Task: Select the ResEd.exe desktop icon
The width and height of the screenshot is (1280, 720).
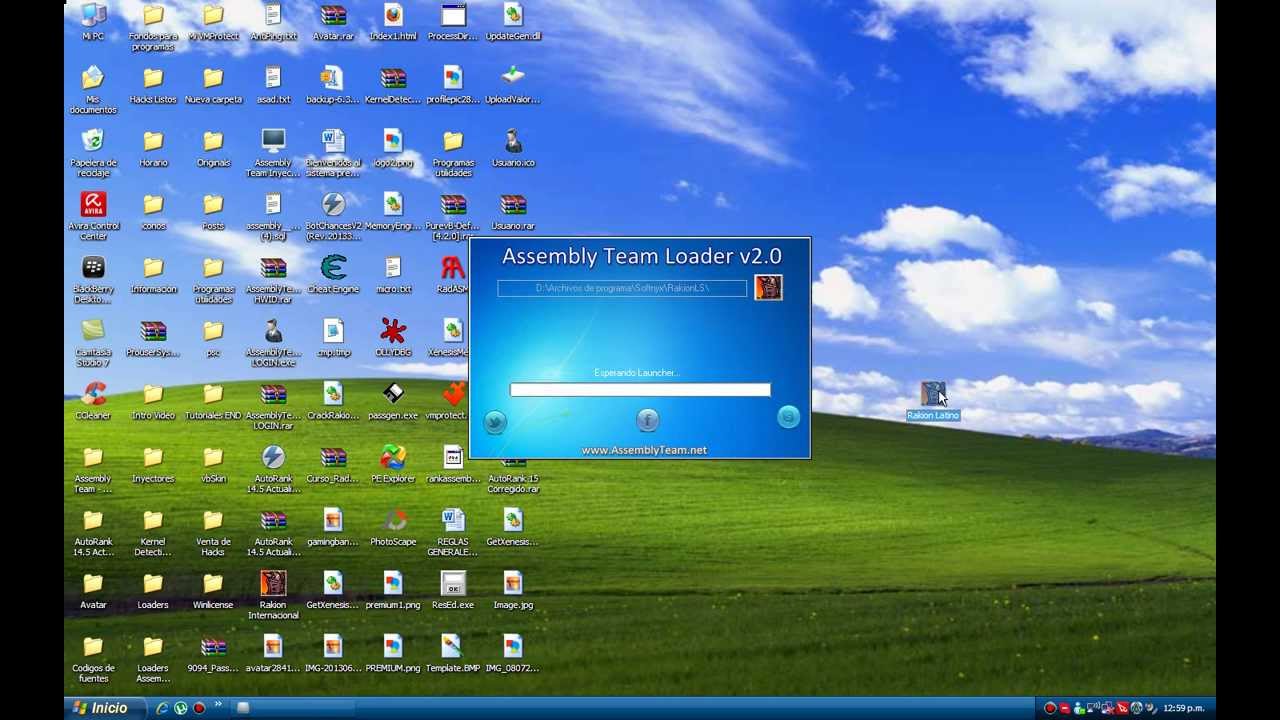Action: click(x=453, y=589)
